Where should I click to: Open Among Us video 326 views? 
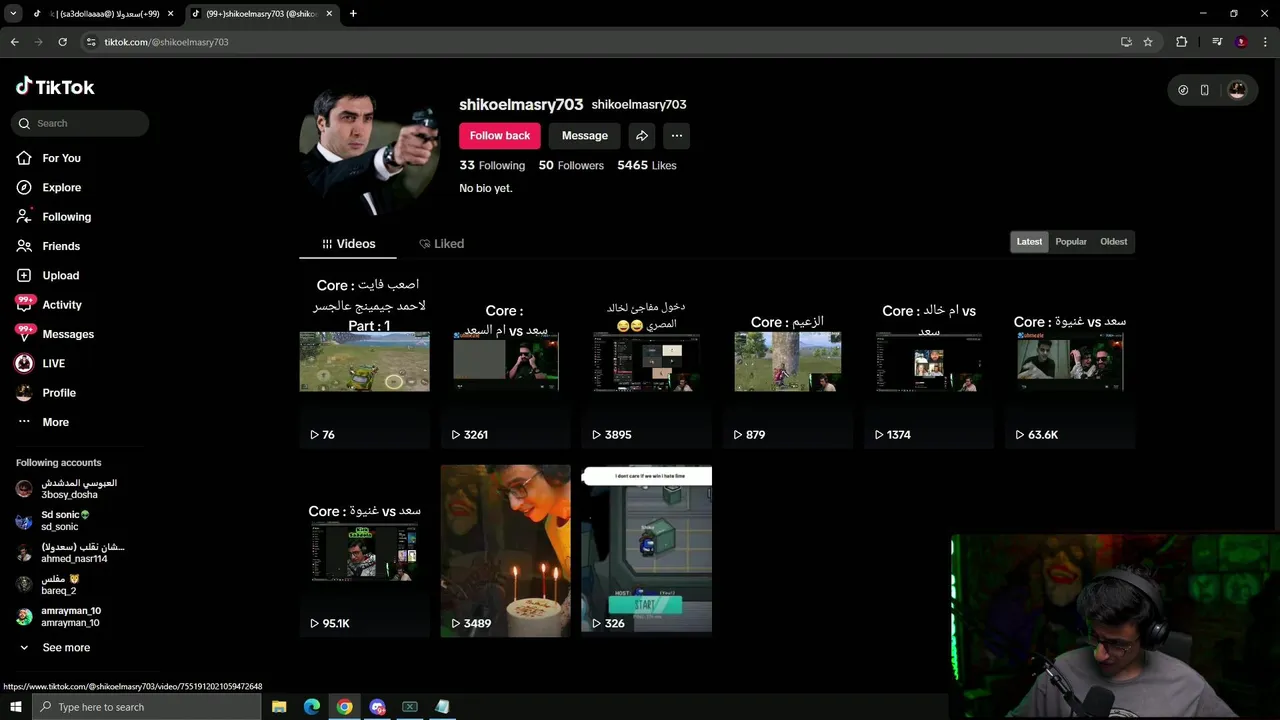(646, 551)
